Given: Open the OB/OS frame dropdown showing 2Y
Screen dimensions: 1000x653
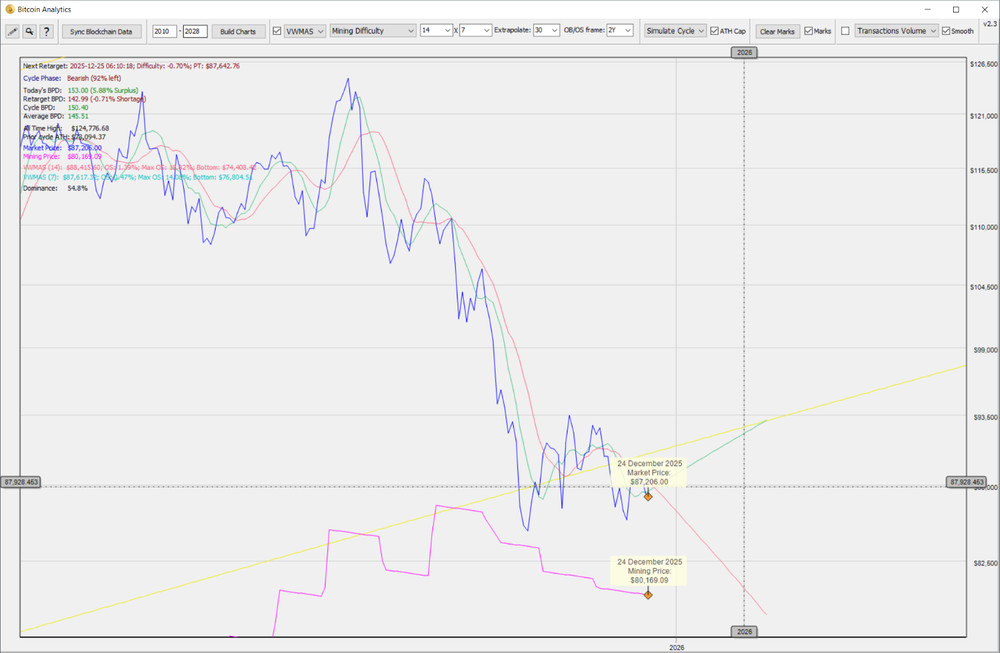Looking at the screenshot, I should pyautogui.click(x=619, y=30).
